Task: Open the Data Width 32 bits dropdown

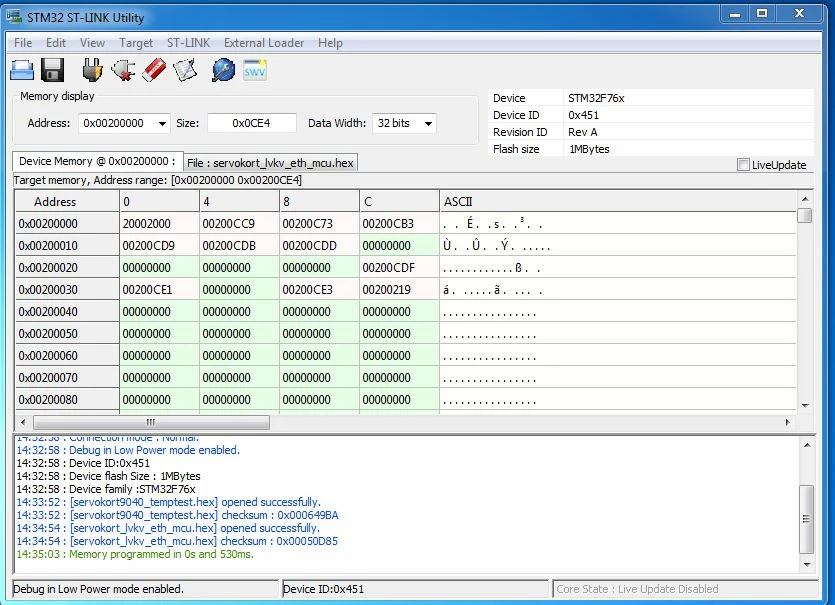Action: click(404, 124)
